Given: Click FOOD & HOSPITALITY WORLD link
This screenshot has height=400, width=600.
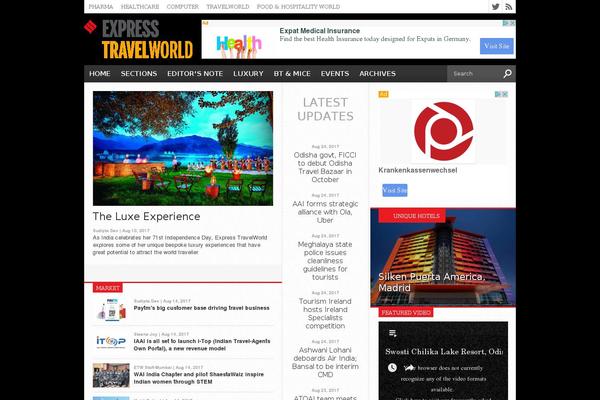Looking at the screenshot, I should (298, 7).
